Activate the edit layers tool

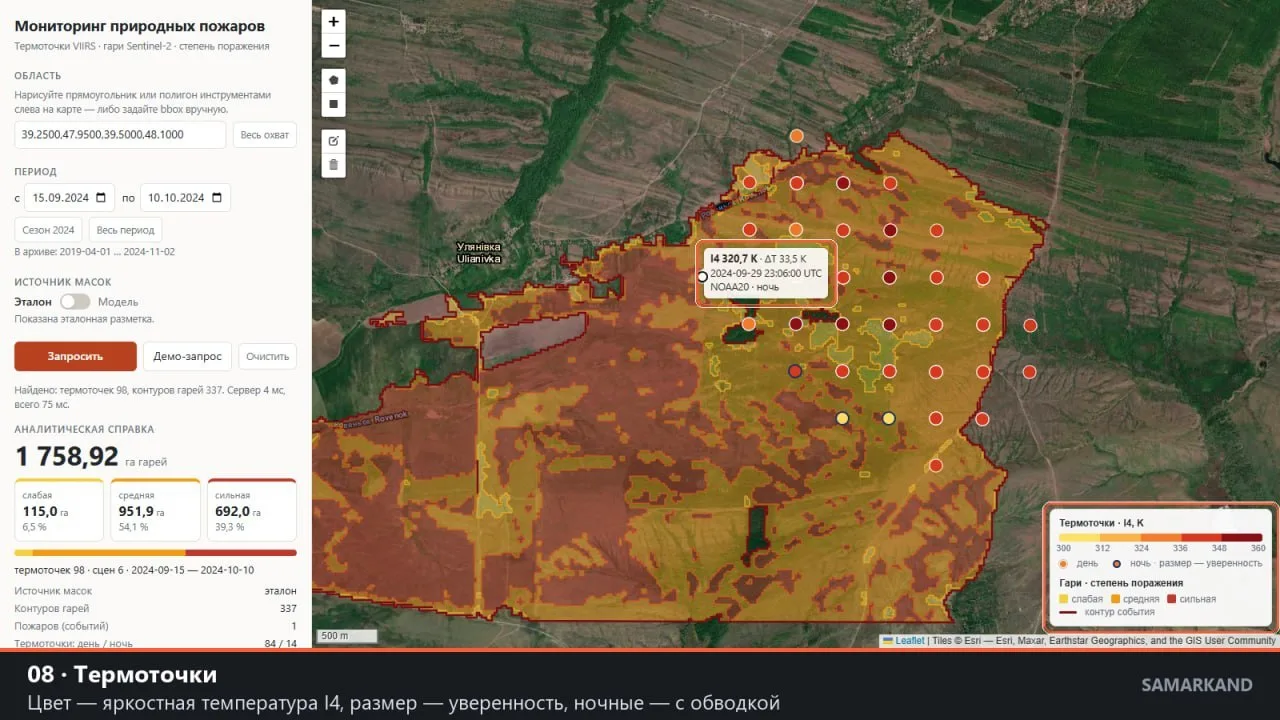[334, 140]
